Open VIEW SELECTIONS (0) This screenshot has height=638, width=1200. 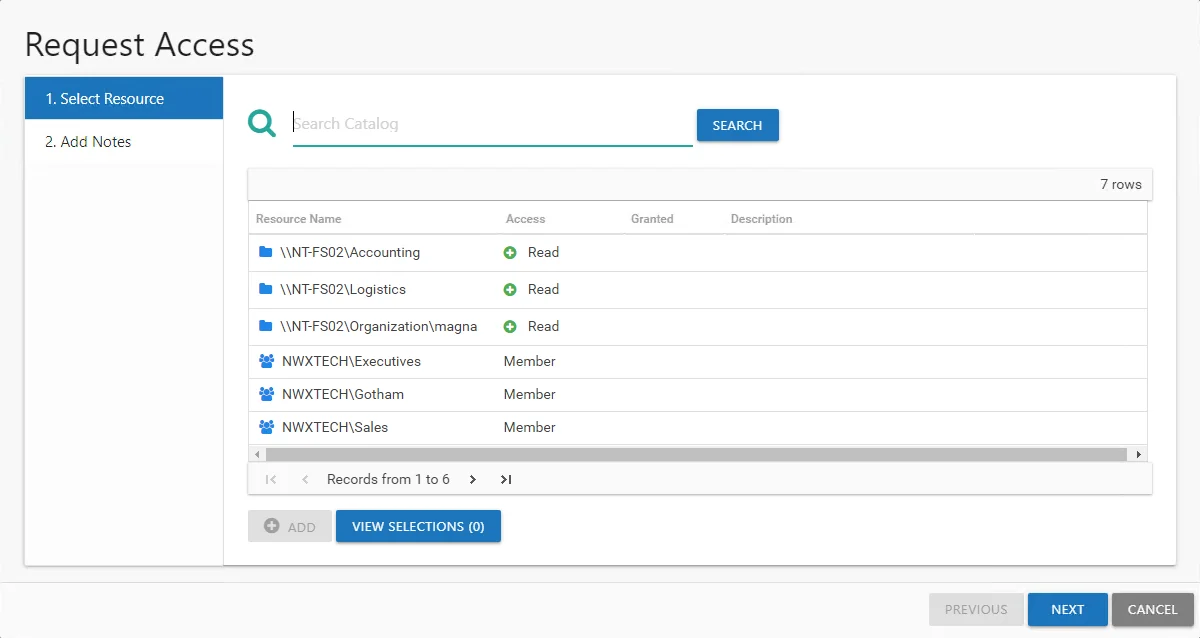tap(418, 526)
